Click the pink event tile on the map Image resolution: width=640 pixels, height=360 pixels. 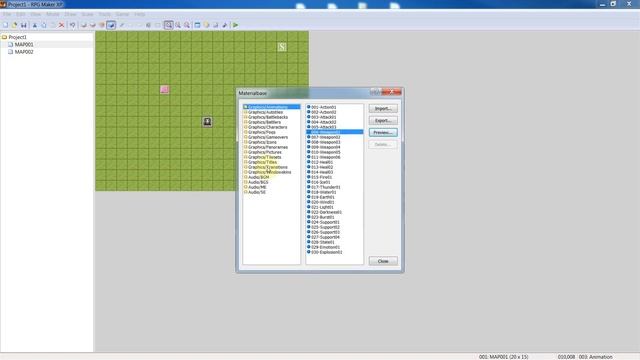pyautogui.click(x=164, y=89)
